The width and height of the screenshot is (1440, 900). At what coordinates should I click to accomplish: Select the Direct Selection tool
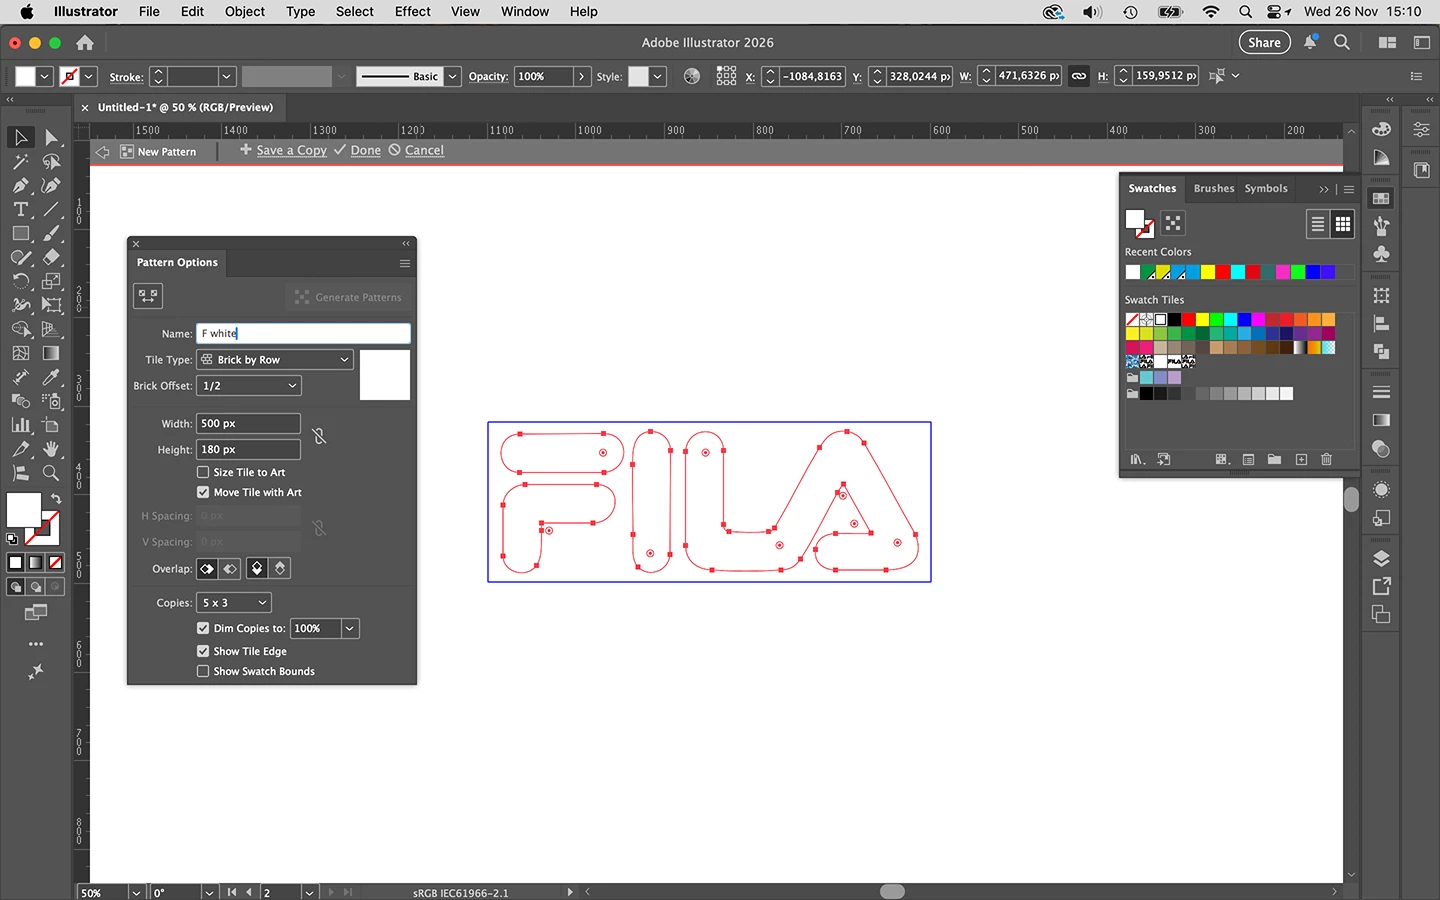click(51, 137)
